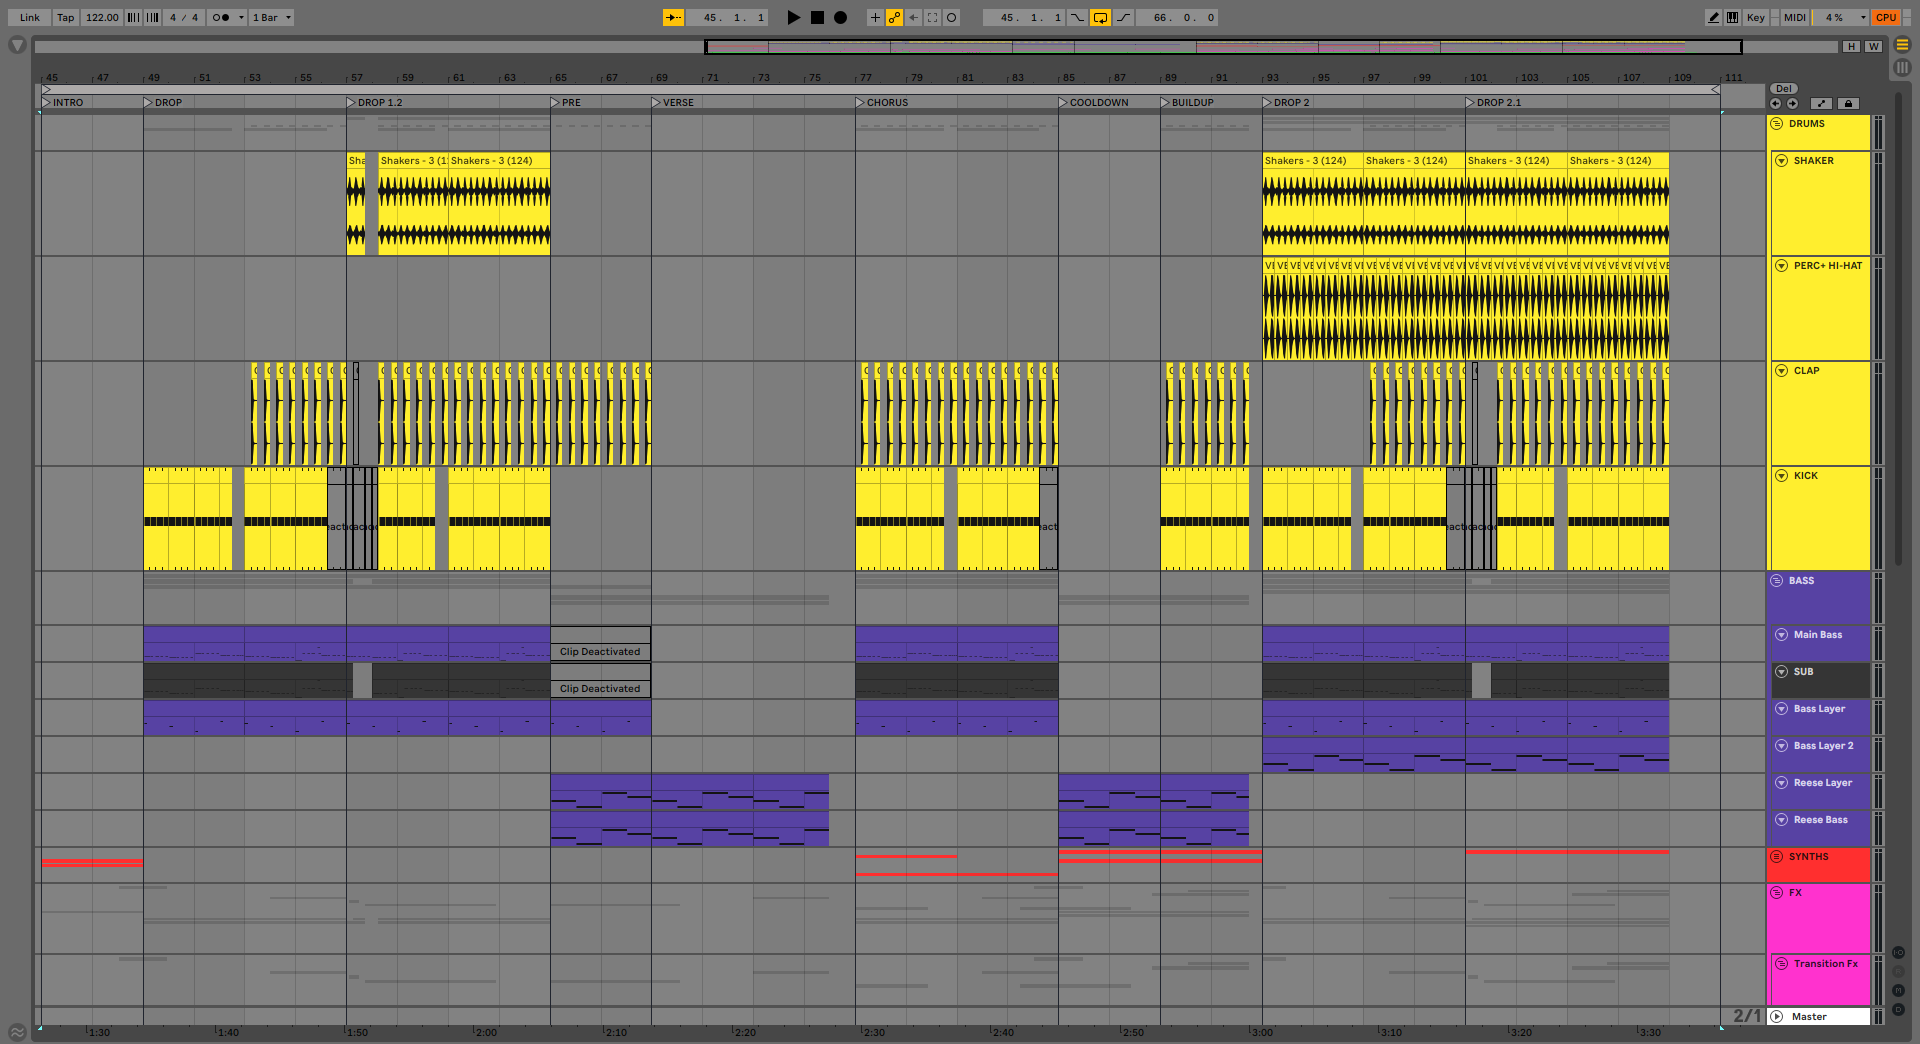Unfold the FX group track
The height and width of the screenshot is (1044, 1920).
1777,893
